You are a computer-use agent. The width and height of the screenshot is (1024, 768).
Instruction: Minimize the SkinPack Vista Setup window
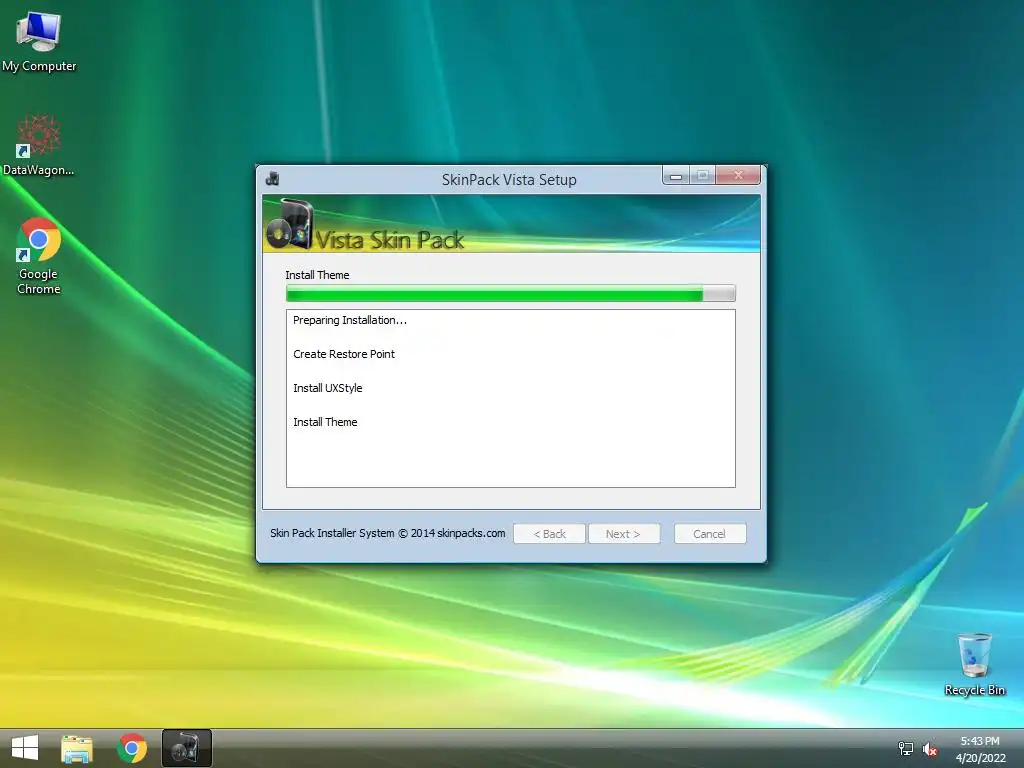(676, 175)
